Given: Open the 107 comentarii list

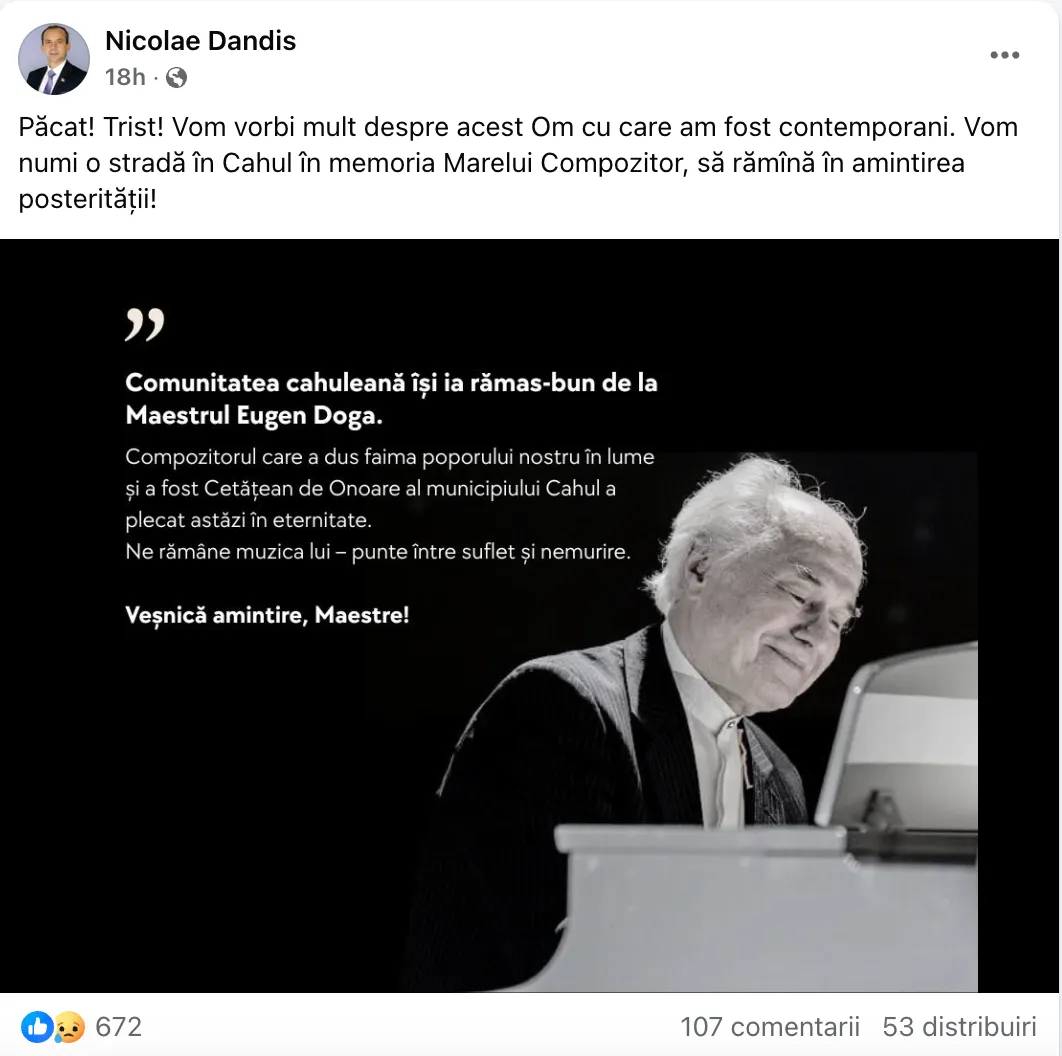Looking at the screenshot, I should tap(769, 1027).
